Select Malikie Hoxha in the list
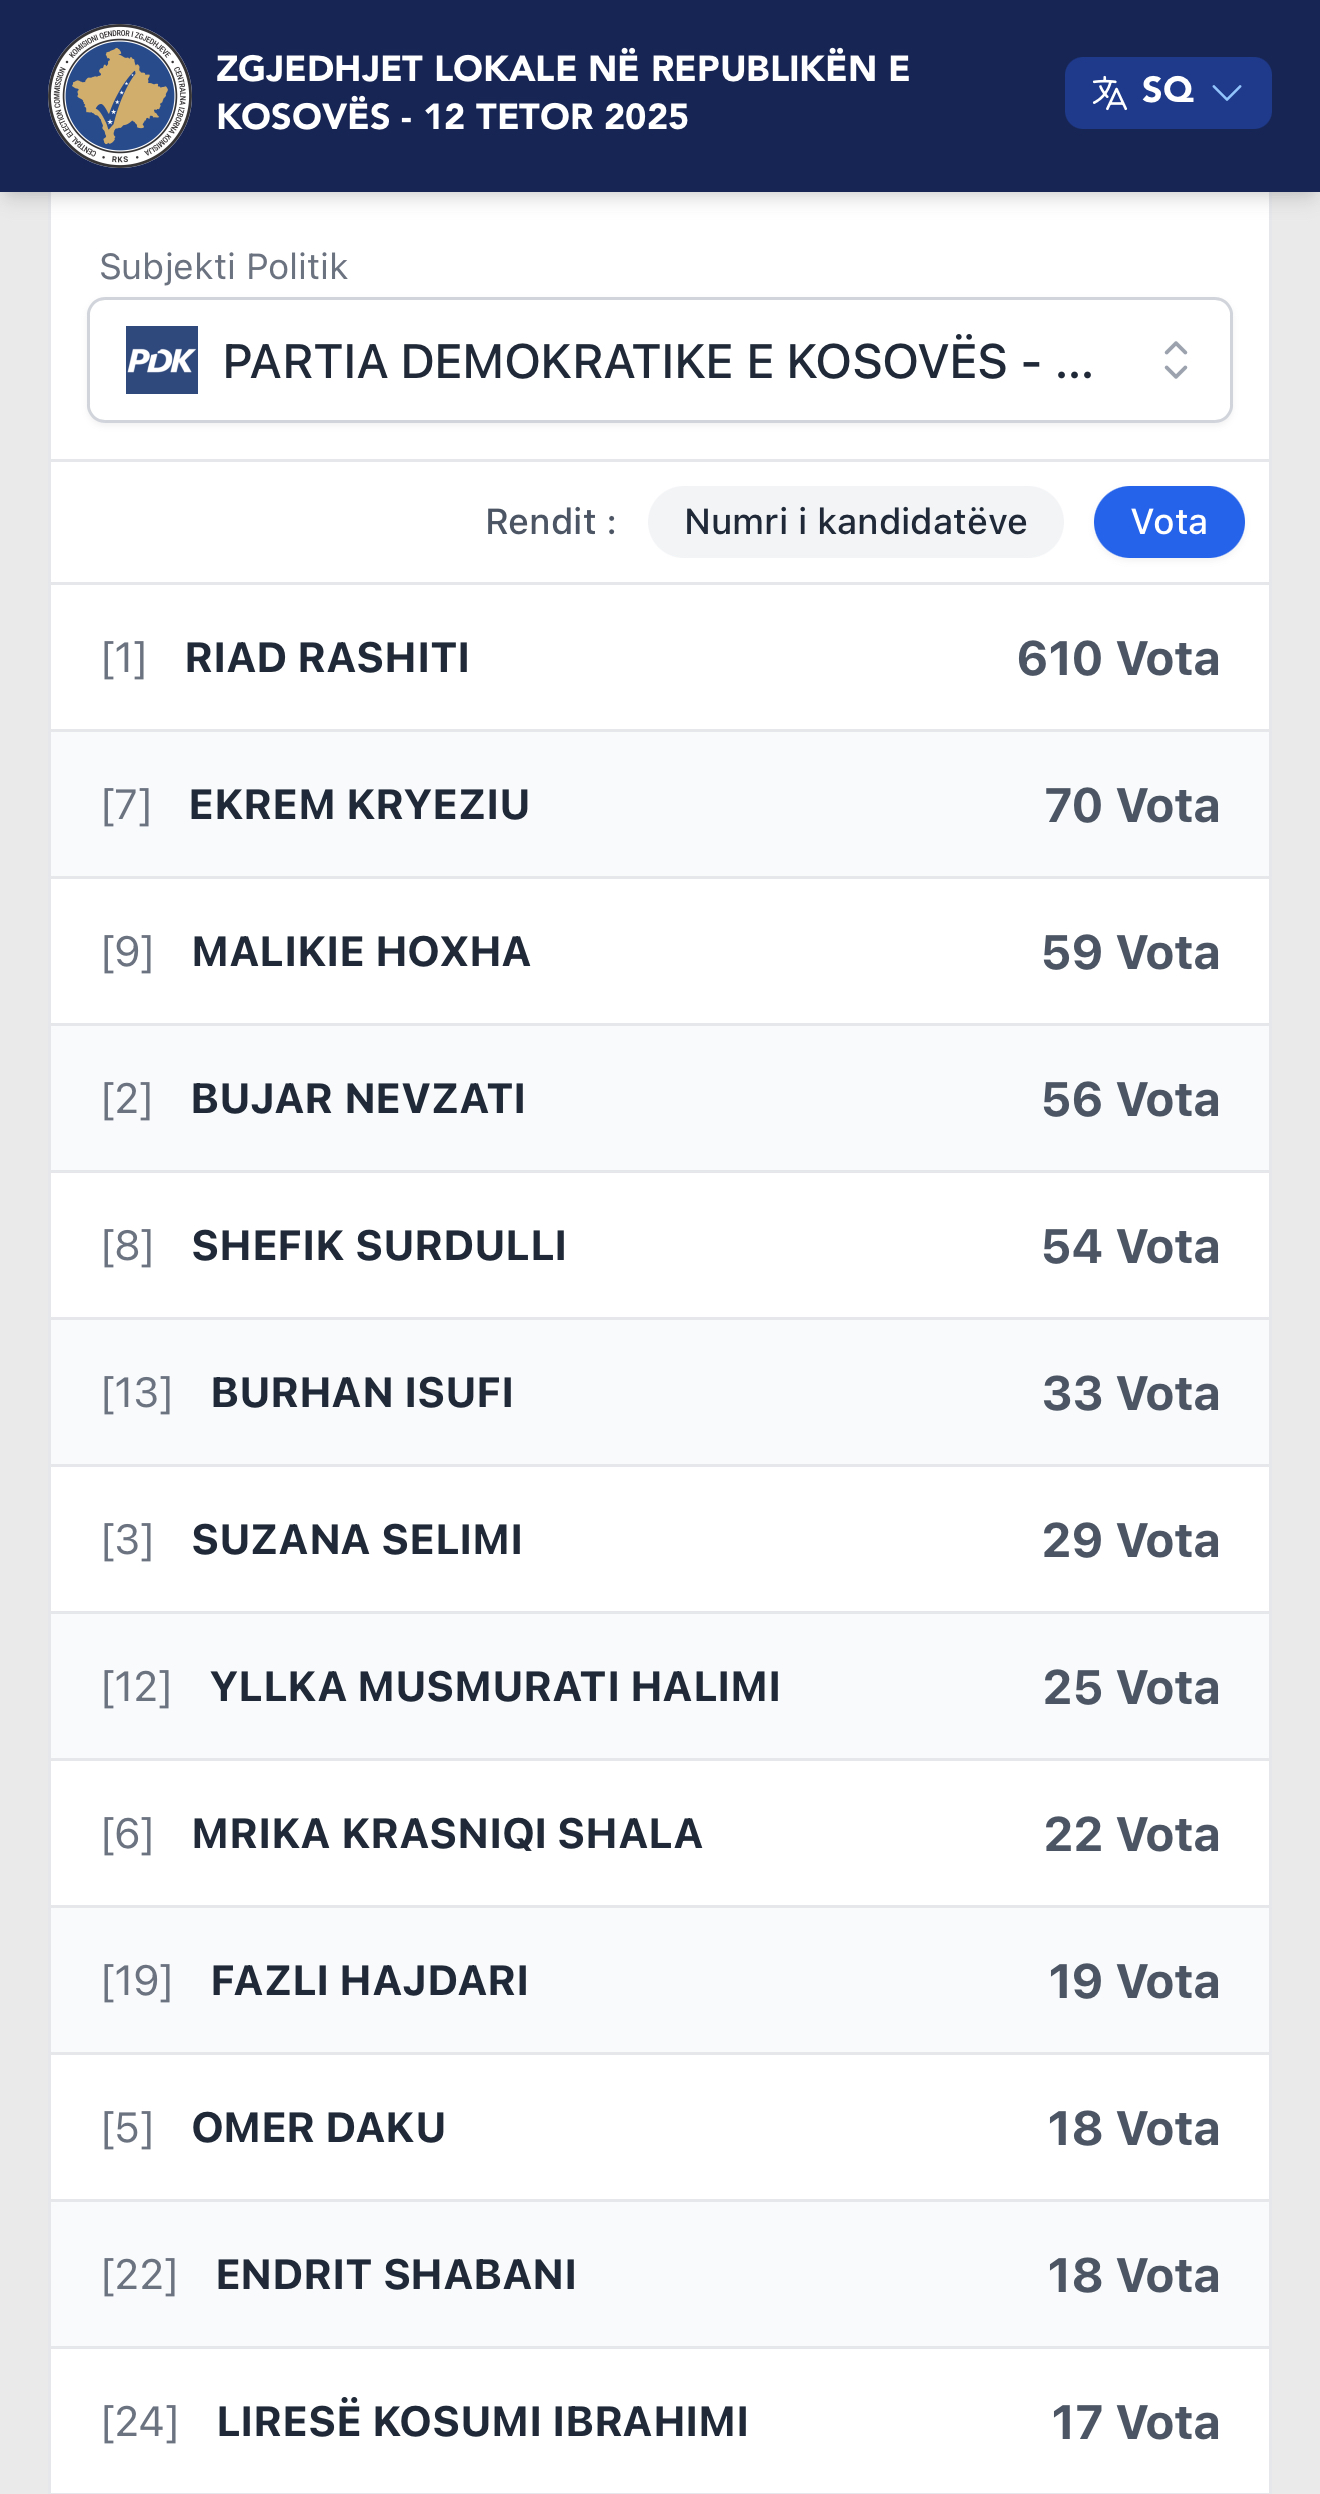 coord(659,952)
